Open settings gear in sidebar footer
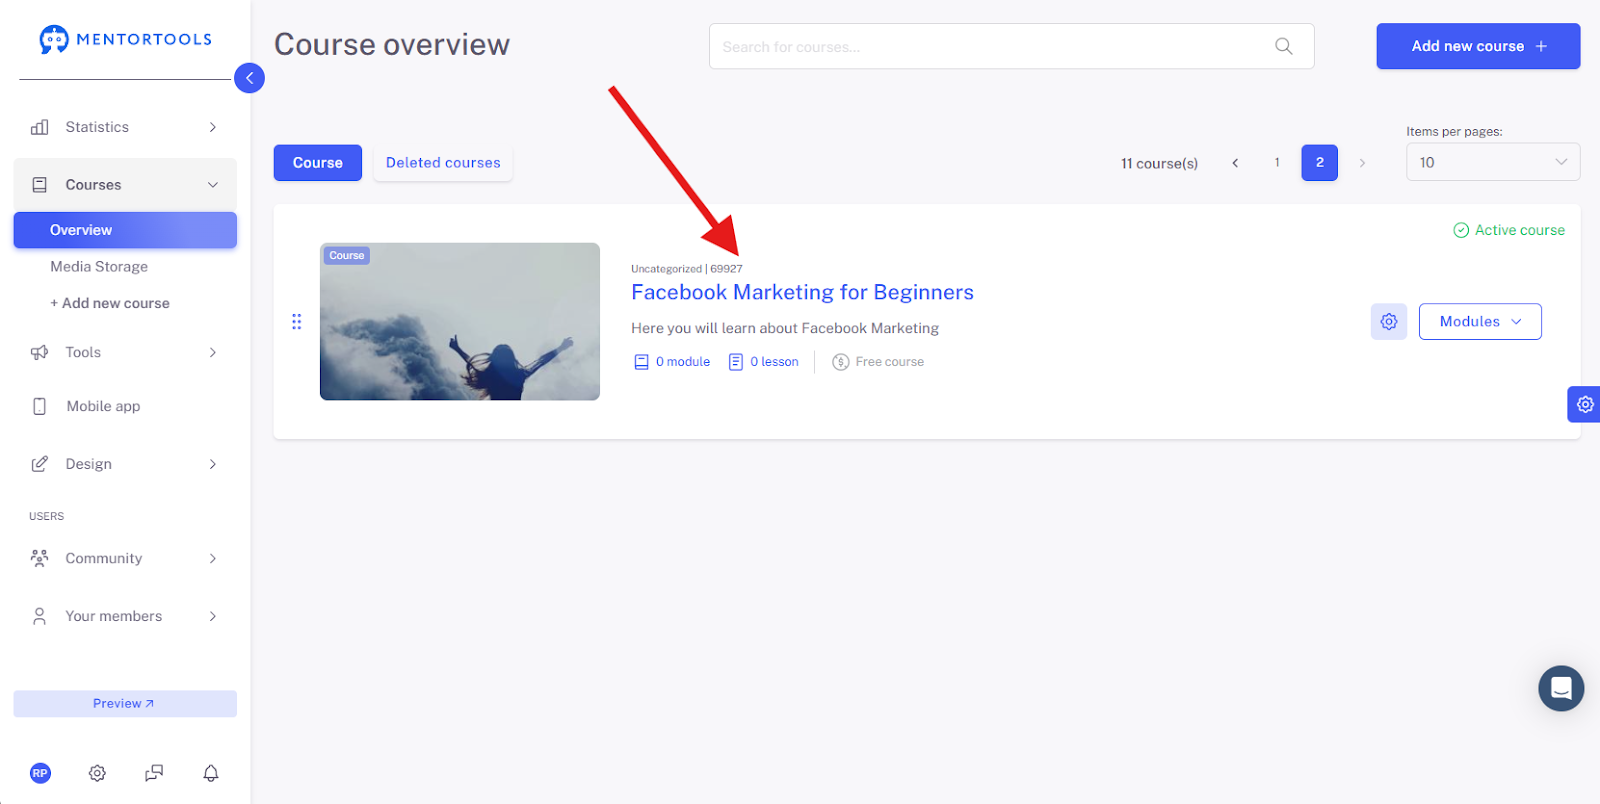This screenshot has height=804, width=1600. tap(97, 773)
